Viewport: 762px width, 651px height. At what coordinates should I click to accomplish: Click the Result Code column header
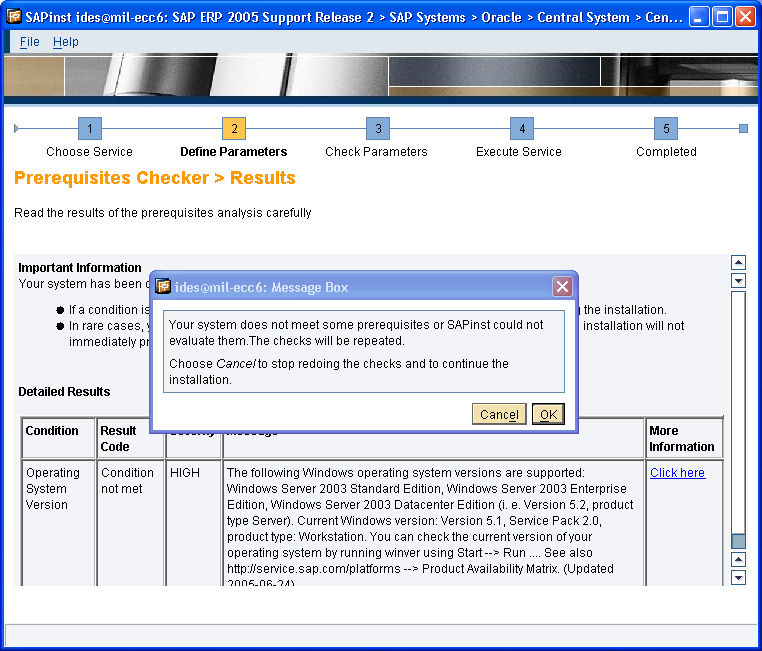[x=119, y=439]
